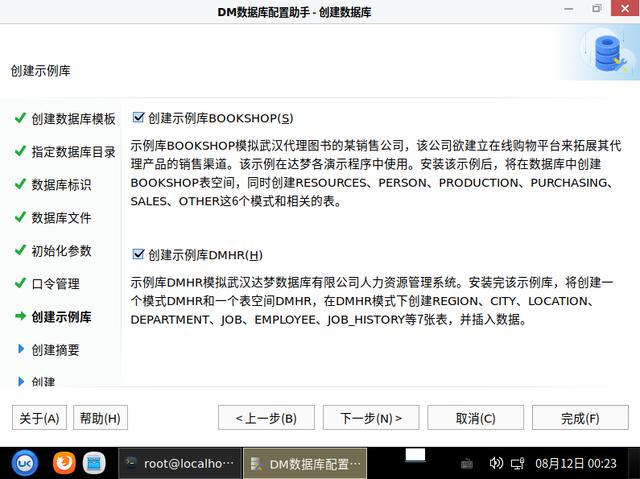The width and height of the screenshot is (640, 479).
Task: Click the database logo in header
Action: (x=610, y=54)
